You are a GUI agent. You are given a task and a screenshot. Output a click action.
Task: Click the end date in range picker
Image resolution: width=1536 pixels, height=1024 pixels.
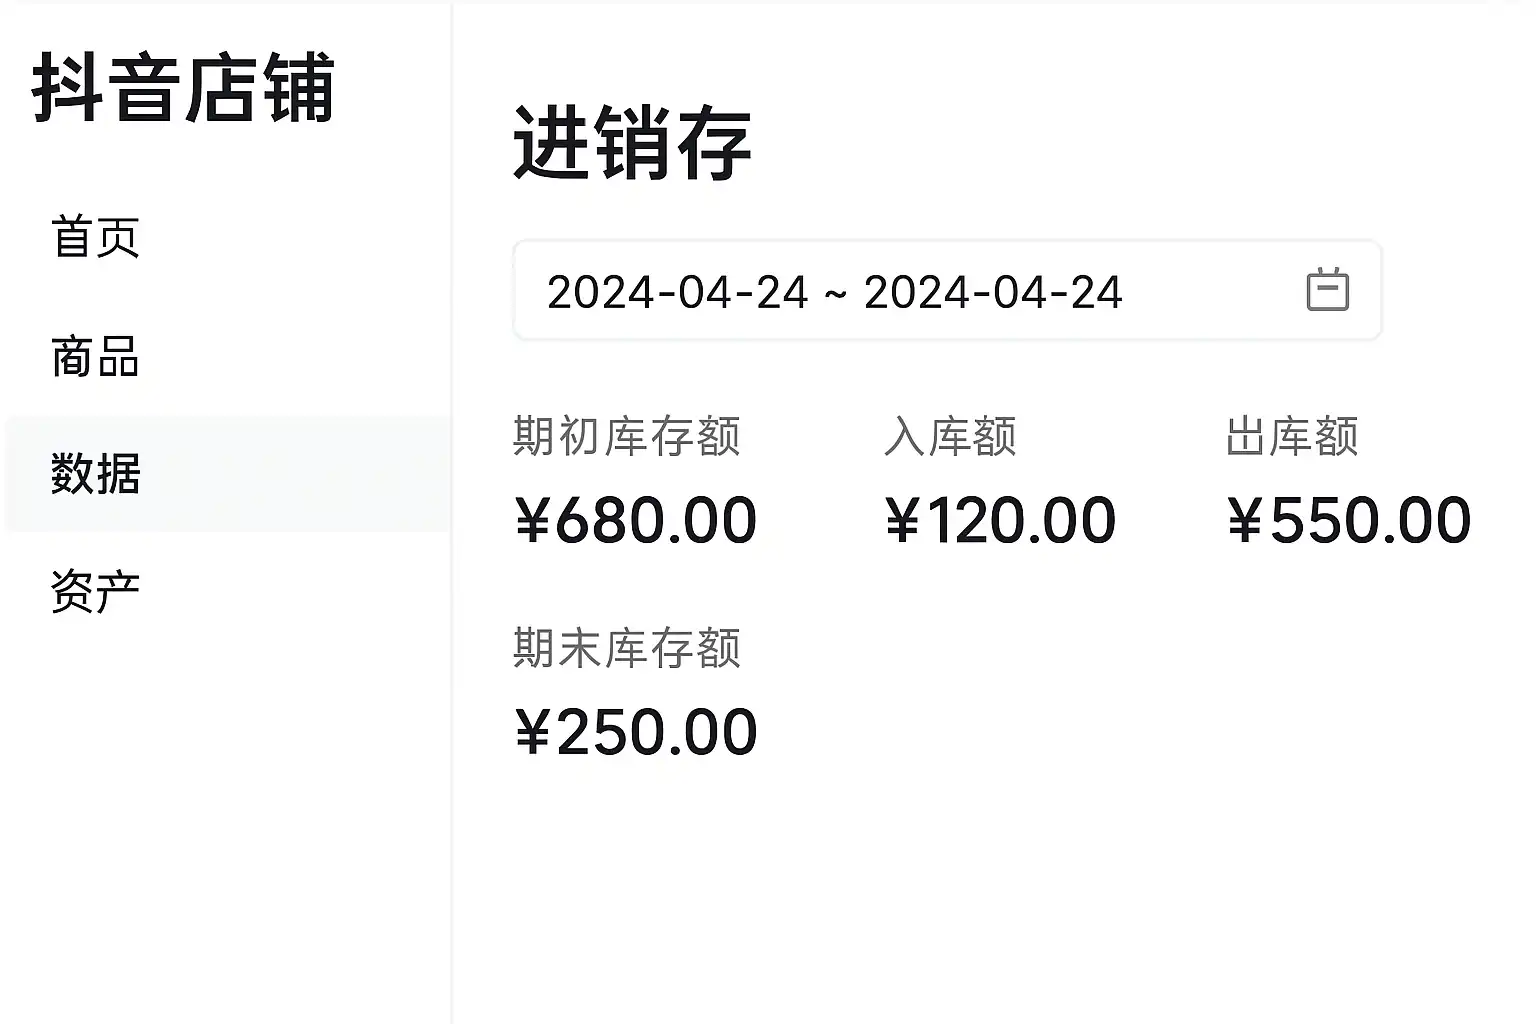[x=993, y=292]
